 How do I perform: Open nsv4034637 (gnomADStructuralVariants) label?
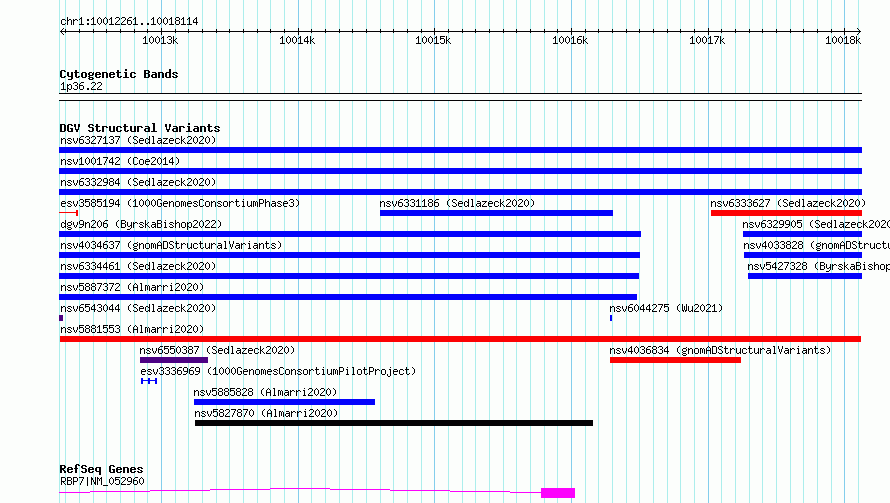click(171, 245)
